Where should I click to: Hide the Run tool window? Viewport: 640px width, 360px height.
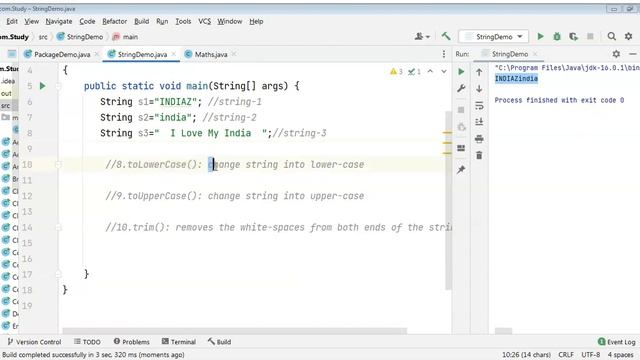(633, 54)
